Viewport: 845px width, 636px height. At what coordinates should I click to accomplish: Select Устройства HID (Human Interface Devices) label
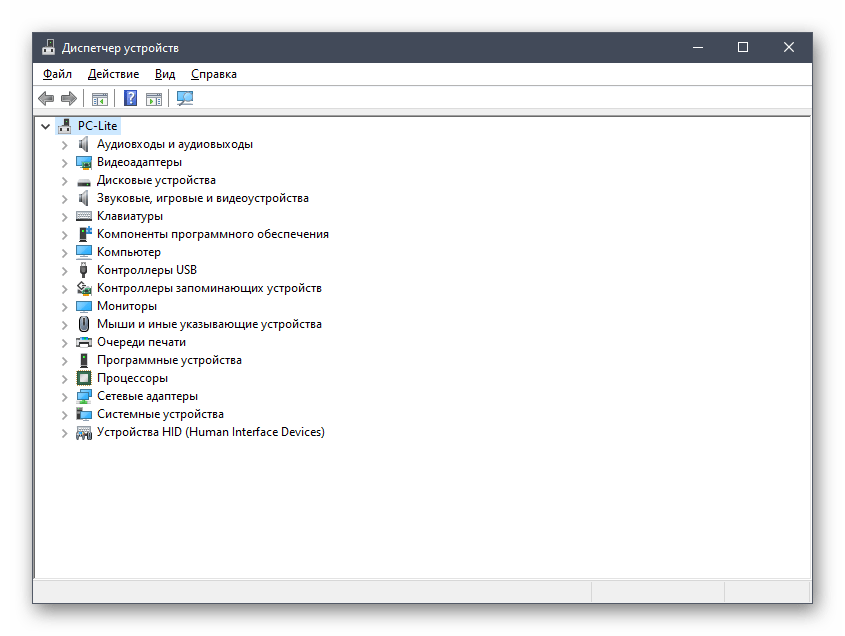click(211, 432)
